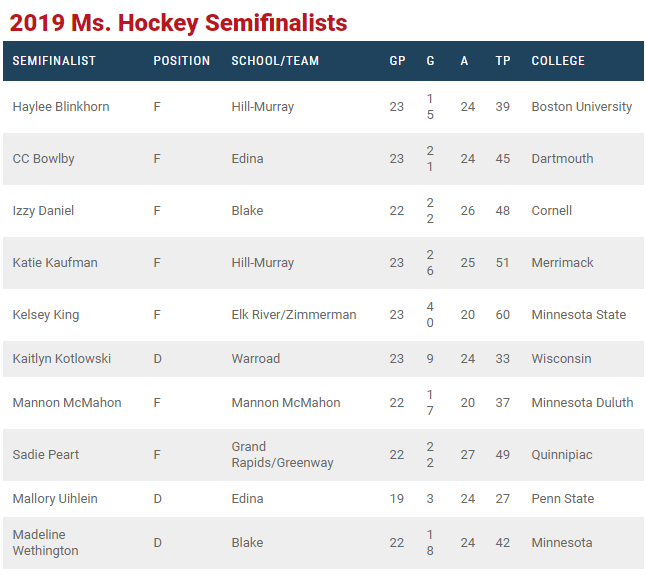Click the Madeline Wethington name cell
This screenshot has width=646, height=577.
(45, 543)
